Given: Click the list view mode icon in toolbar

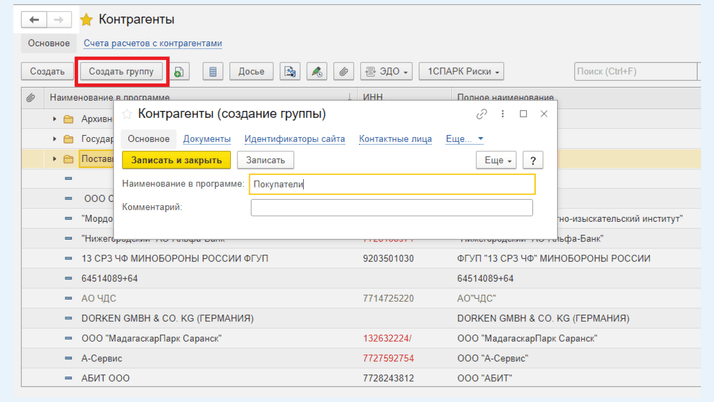Looking at the screenshot, I should (213, 72).
